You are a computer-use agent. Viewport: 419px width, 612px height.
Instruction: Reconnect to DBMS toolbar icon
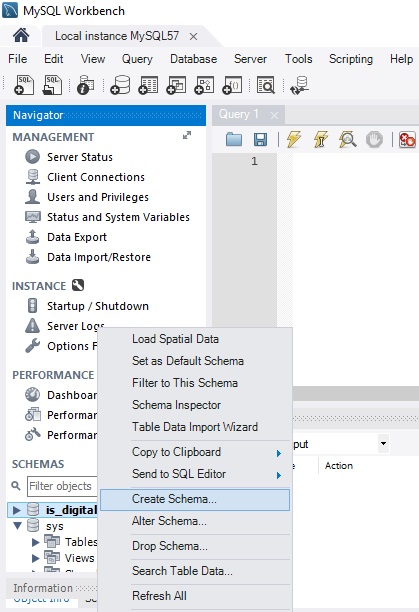pos(300,85)
